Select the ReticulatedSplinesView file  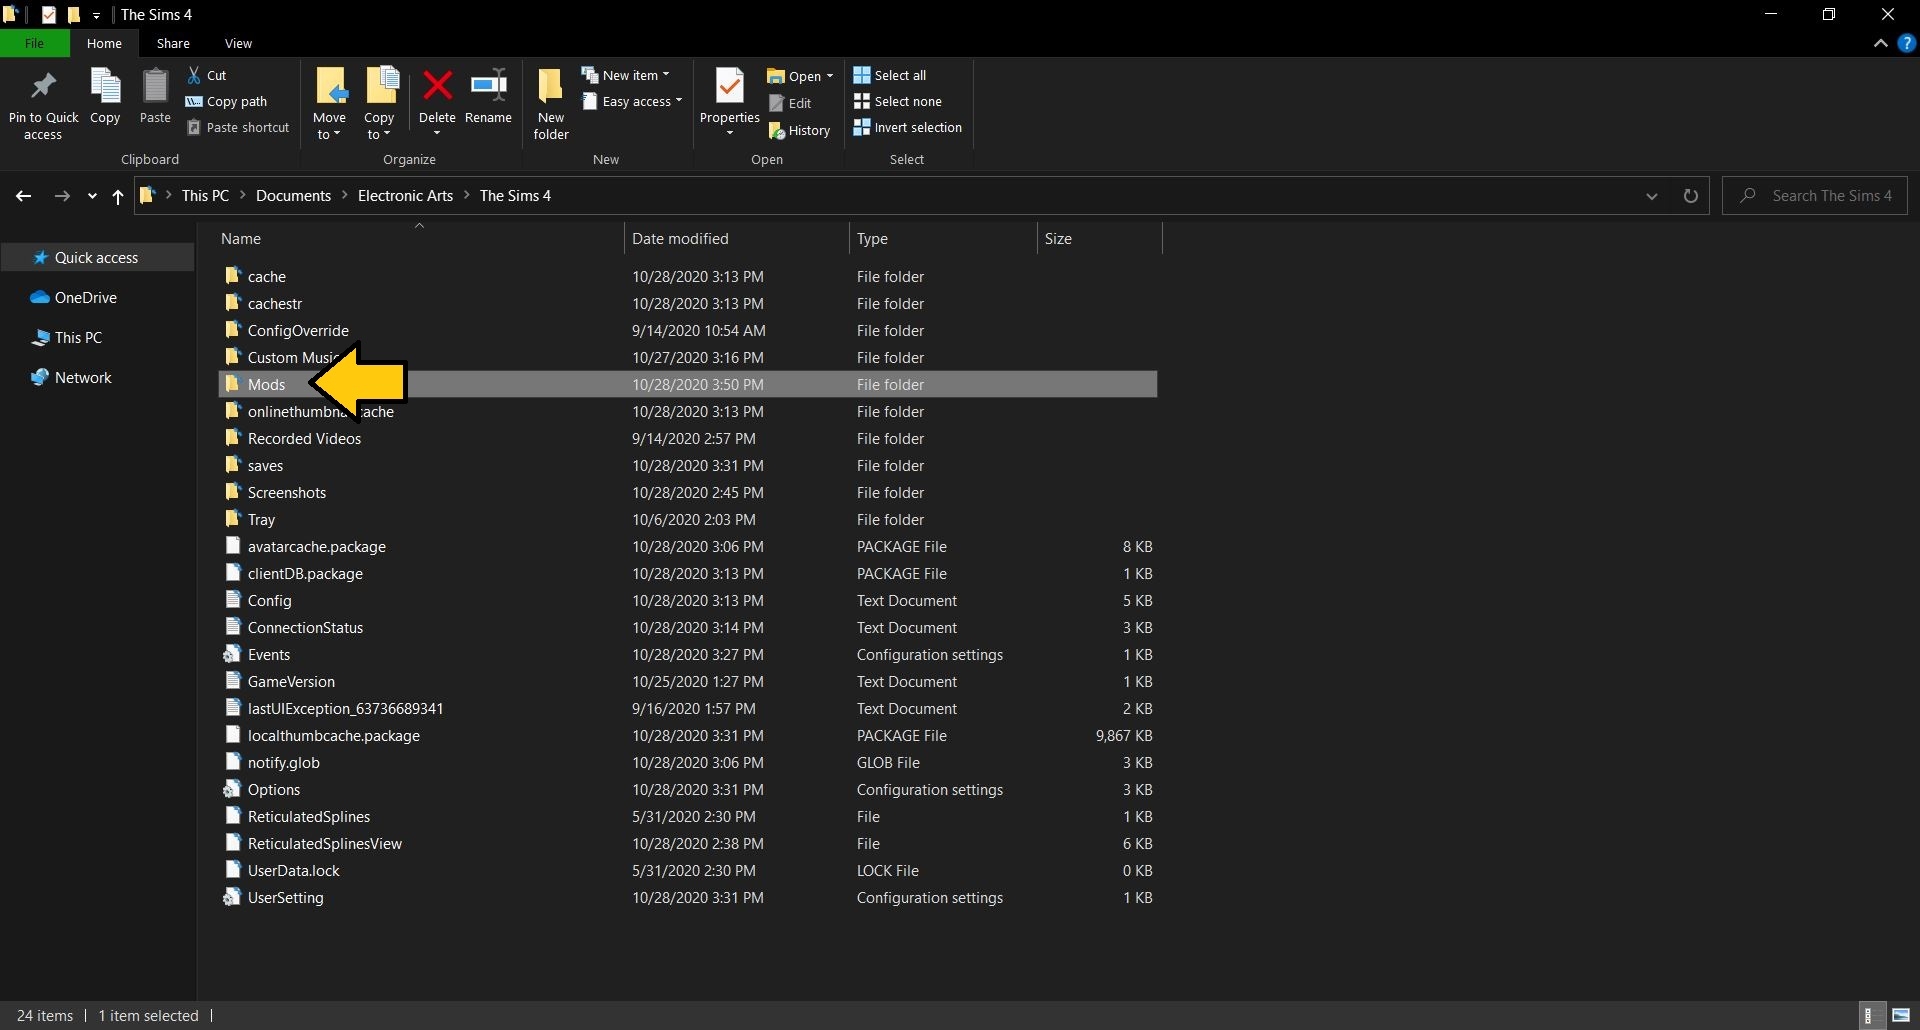(687, 843)
